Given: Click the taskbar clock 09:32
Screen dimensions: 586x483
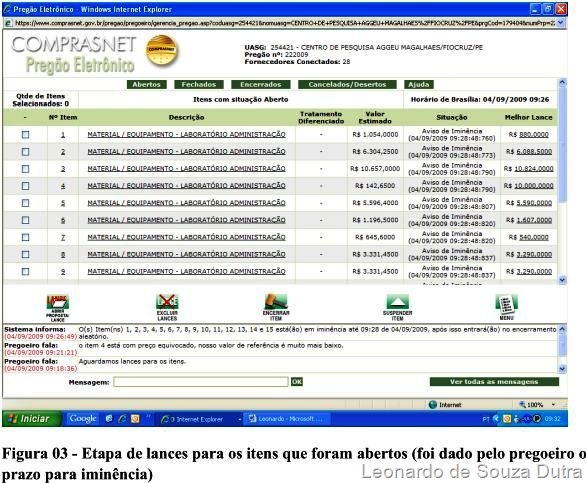Looking at the screenshot, I should [552, 419].
